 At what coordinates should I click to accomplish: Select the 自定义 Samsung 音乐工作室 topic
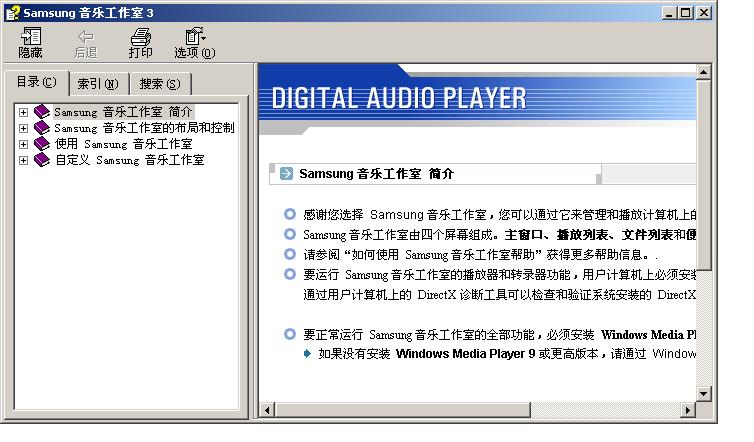pyautogui.click(x=130, y=160)
